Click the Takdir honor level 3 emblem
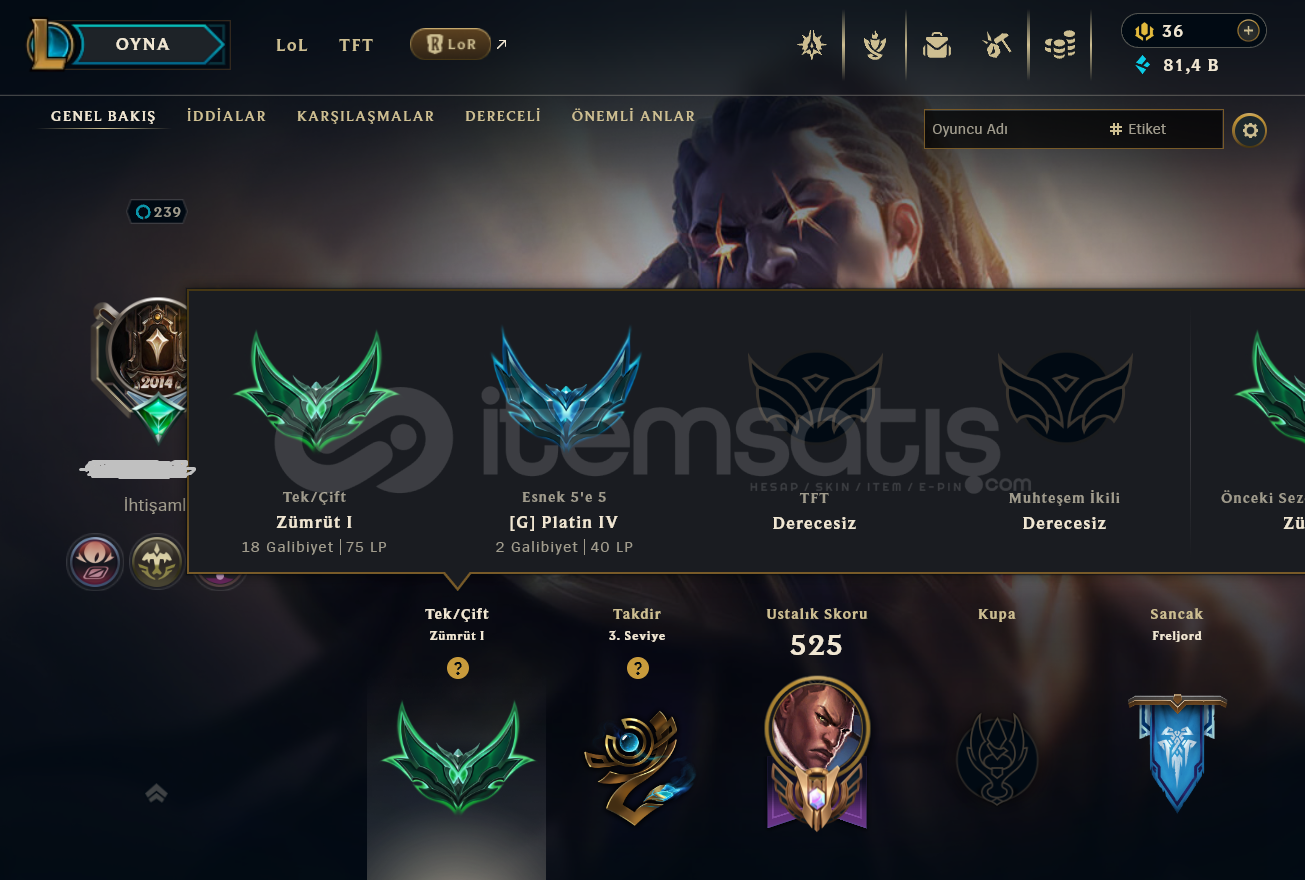Viewport: 1305px width, 880px height. pos(638,761)
